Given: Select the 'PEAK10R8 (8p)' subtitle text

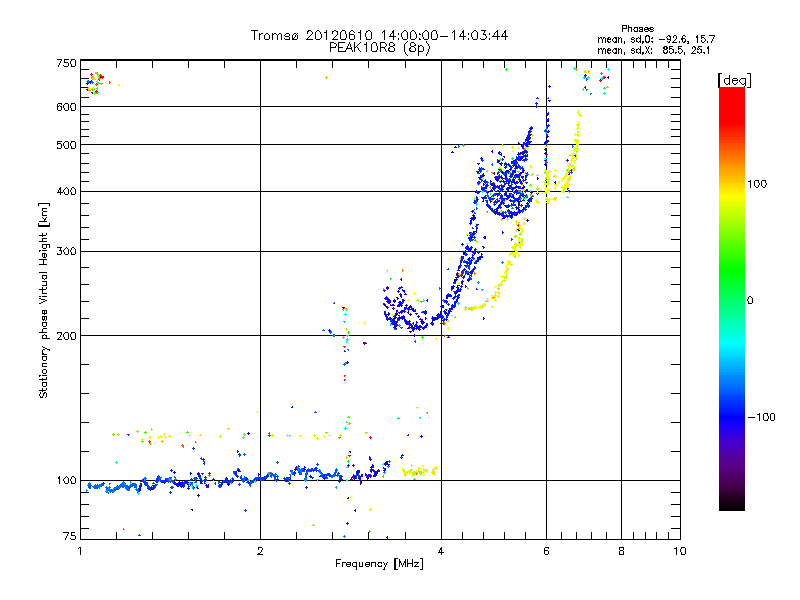Looking at the screenshot, I should tap(380, 48).
